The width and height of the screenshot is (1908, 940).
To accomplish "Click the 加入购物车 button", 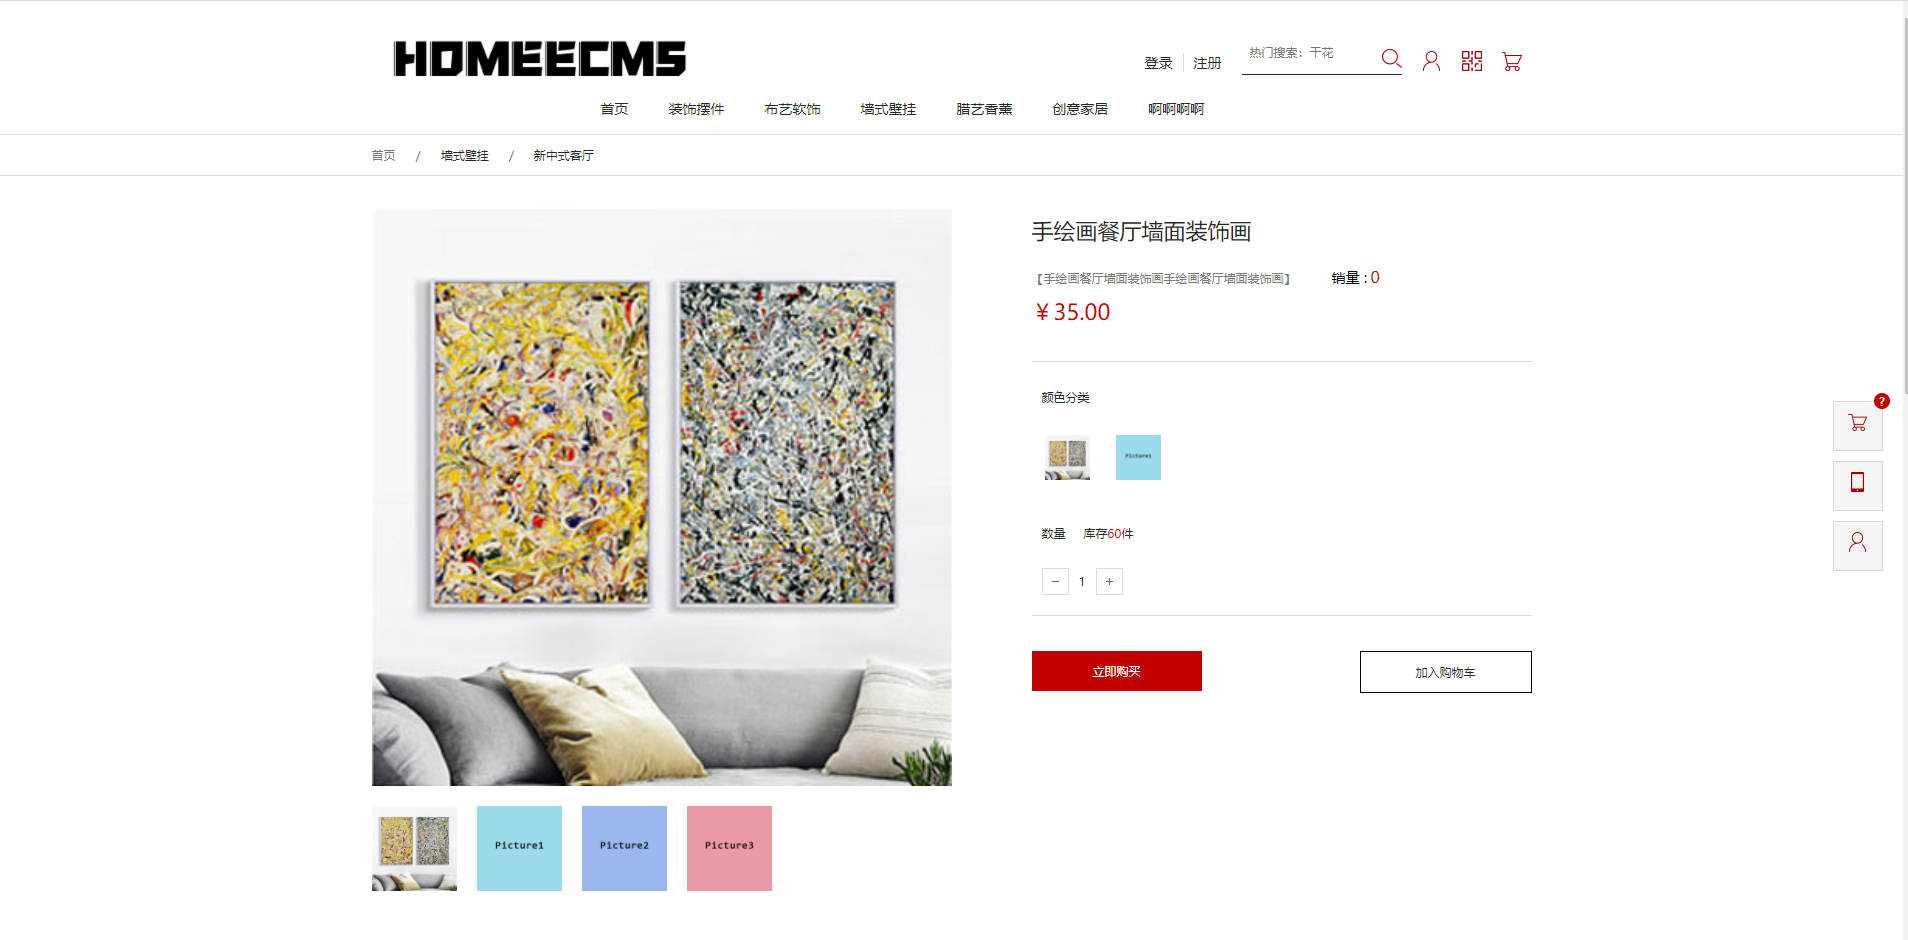I will (x=1445, y=672).
